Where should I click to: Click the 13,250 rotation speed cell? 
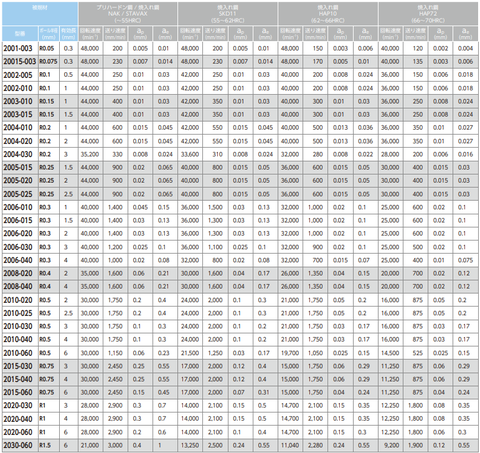191,445
